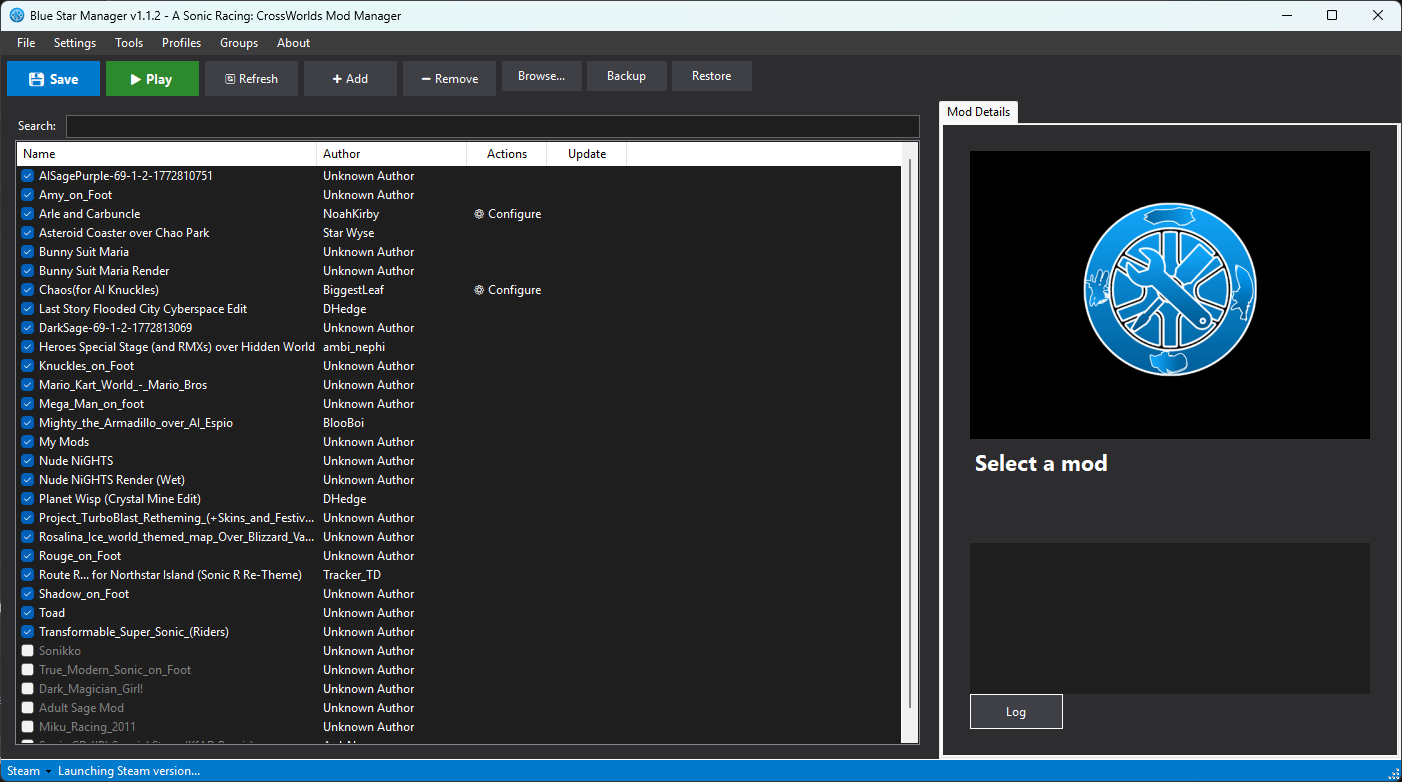Image resolution: width=1402 pixels, height=782 pixels.
Task: Select the Last Story Flooded City Cyberspace Edit row
Action: click(x=459, y=309)
